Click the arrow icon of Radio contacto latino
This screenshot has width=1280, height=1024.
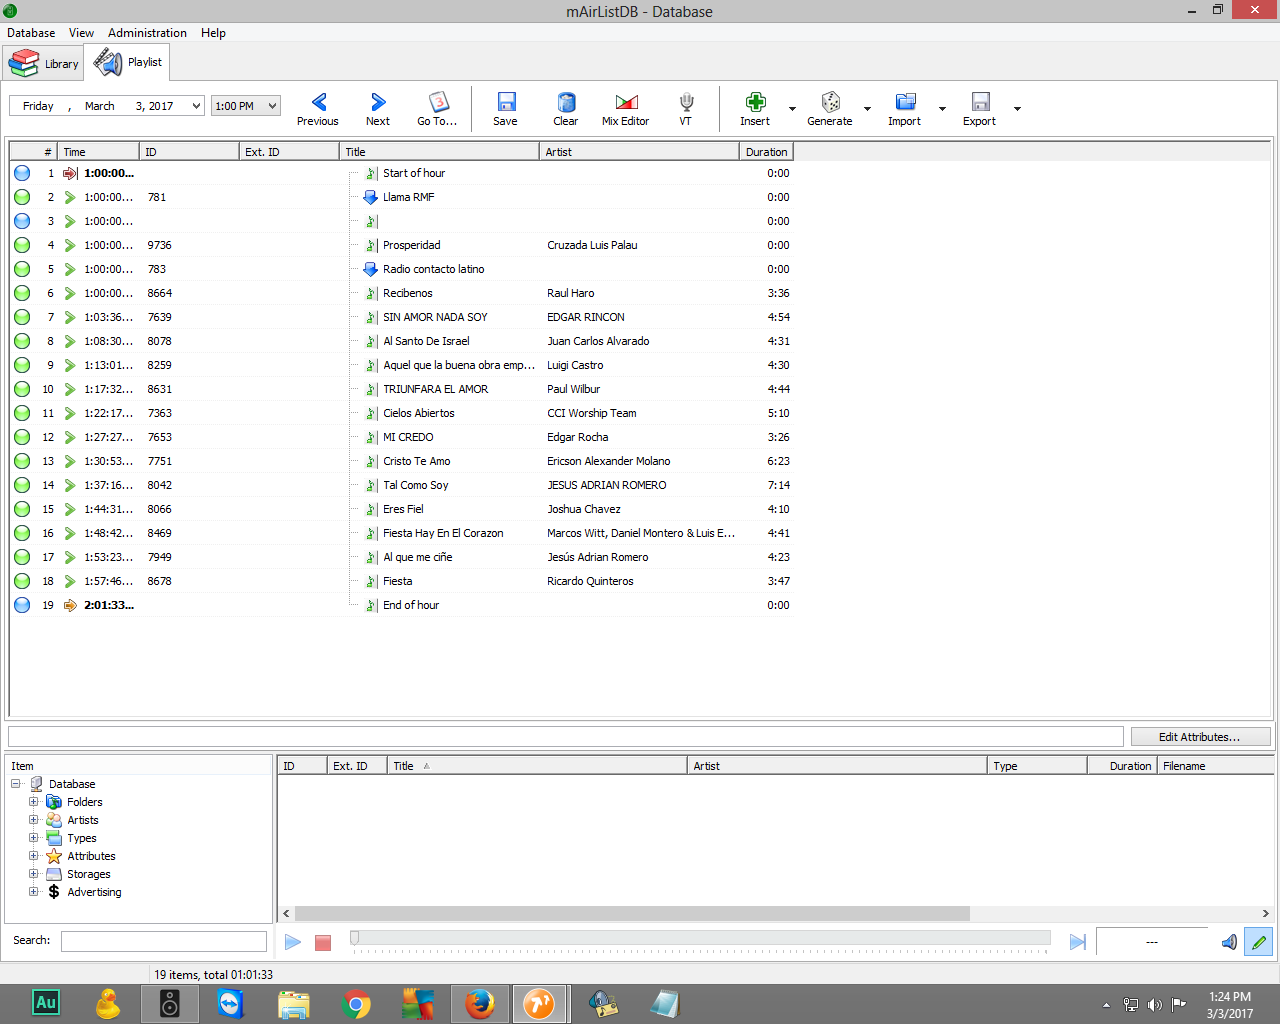[370, 269]
